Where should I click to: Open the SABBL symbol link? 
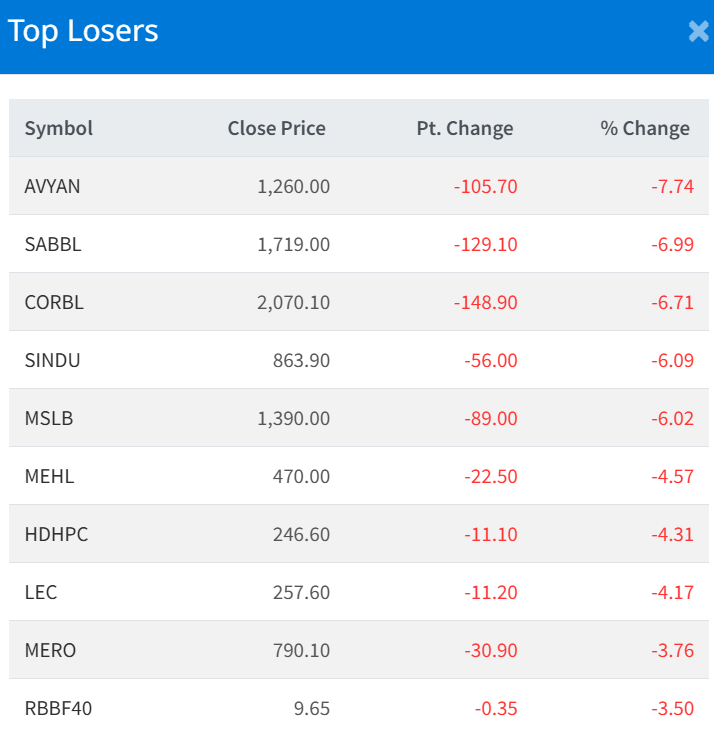pos(52,244)
